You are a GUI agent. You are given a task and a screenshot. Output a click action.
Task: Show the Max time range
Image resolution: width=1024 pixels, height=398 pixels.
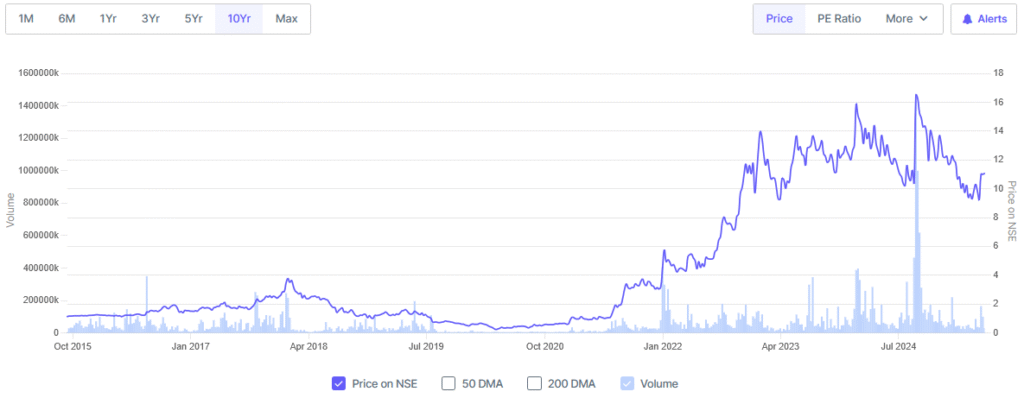[286, 19]
